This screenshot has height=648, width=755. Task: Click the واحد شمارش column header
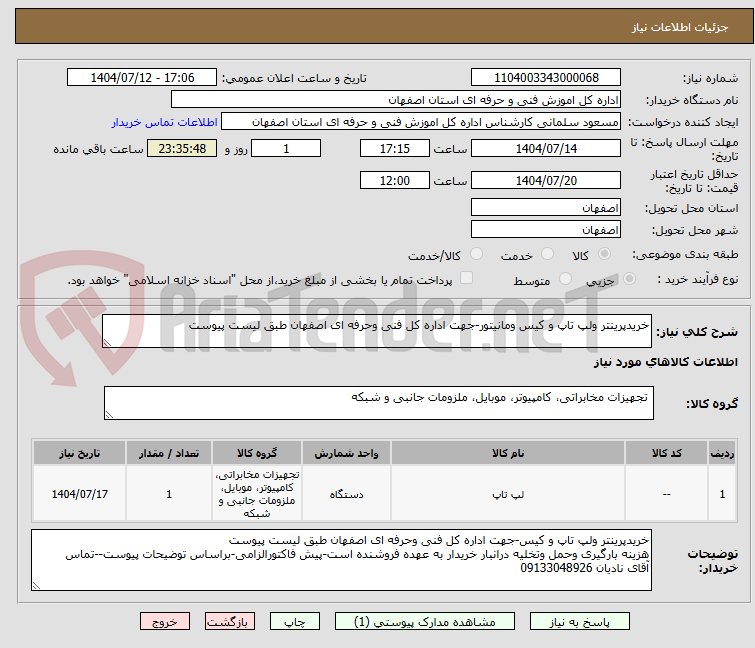[346, 453]
